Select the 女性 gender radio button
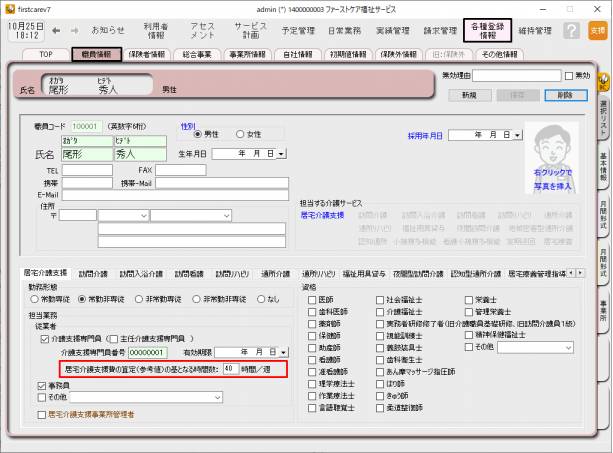 [242, 133]
